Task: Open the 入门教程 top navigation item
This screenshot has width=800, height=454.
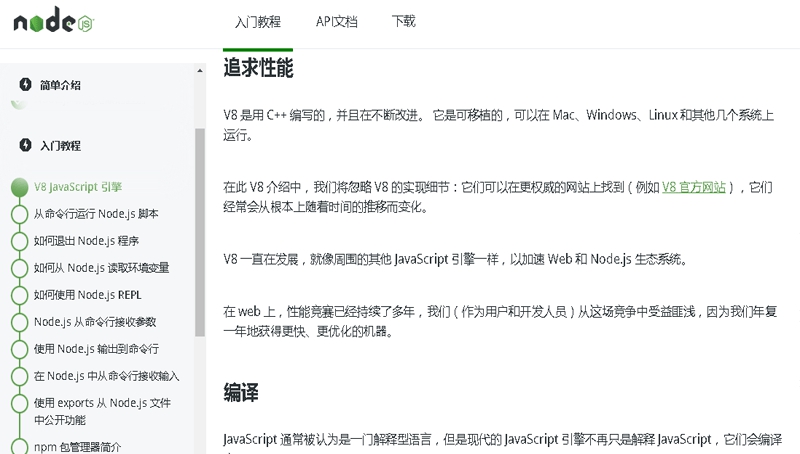Action: tap(258, 21)
